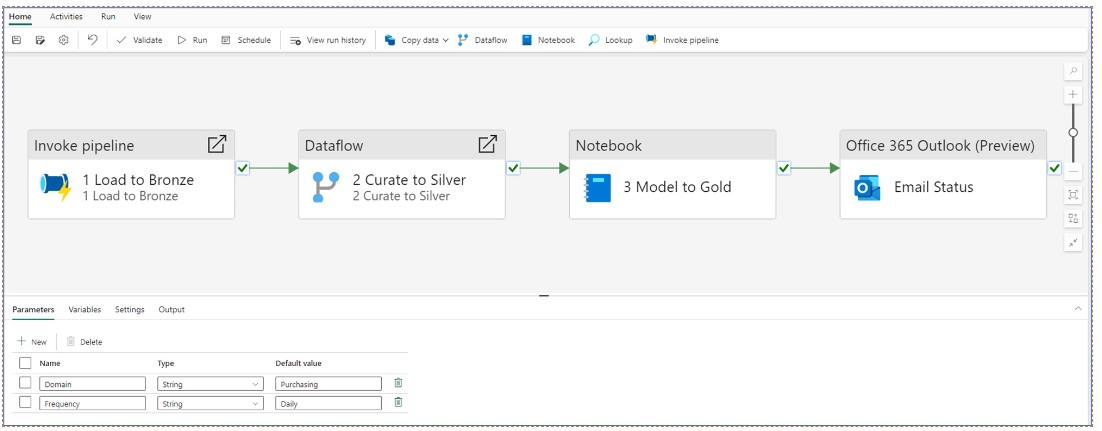Click the Save icon in the toolbar
This screenshot has height=431, width=1102.
tap(16, 40)
